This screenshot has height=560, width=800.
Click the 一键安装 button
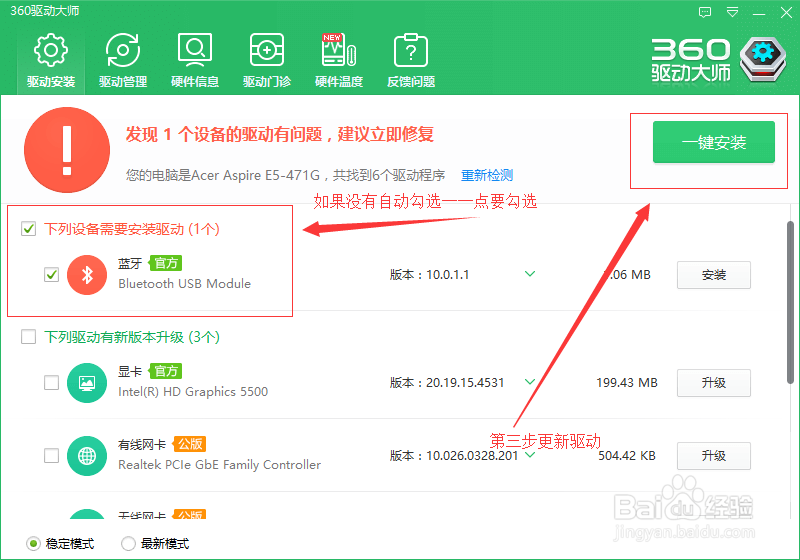point(714,142)
